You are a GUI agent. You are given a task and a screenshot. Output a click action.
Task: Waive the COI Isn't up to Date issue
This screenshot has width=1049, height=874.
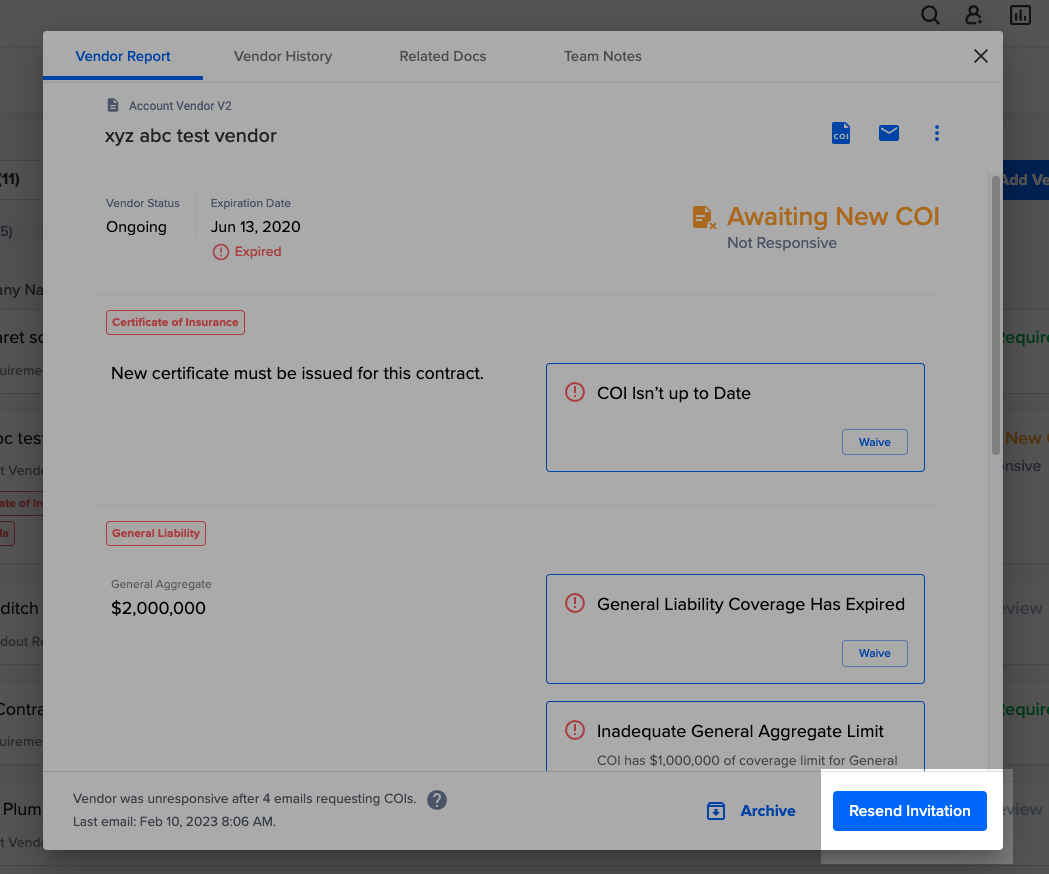[874, 442]
